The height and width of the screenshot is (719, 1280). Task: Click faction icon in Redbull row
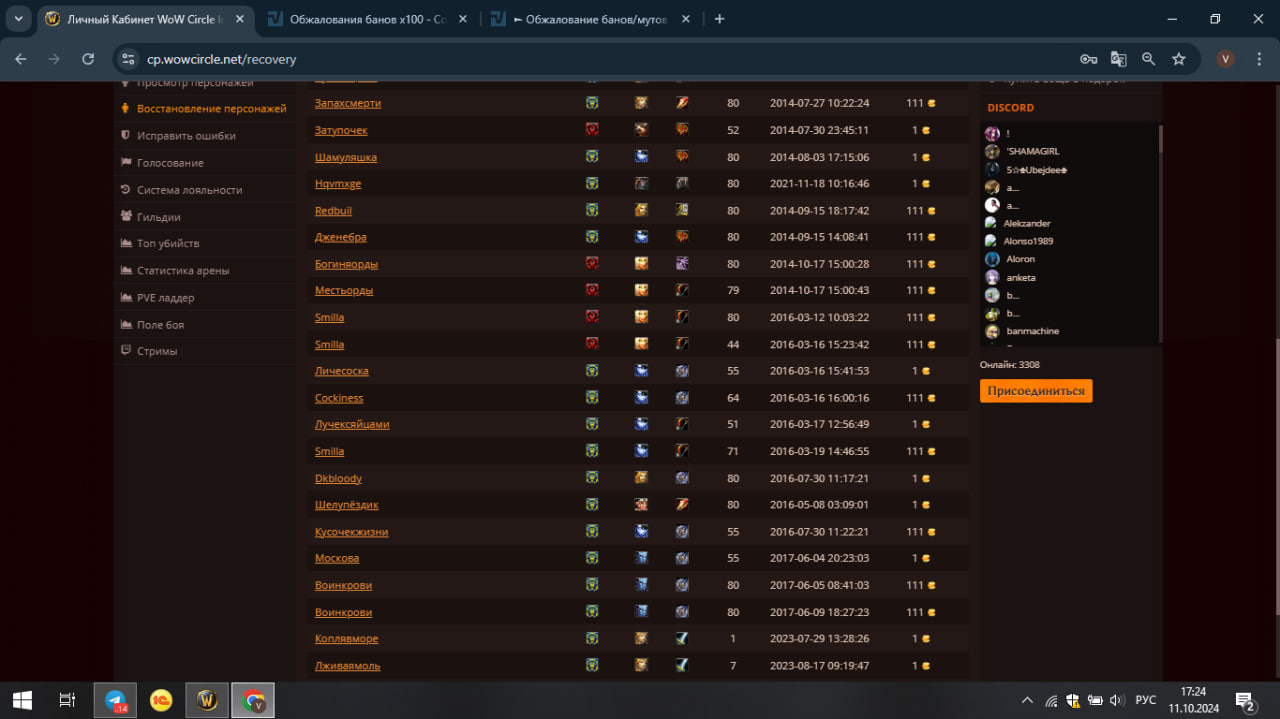592,210
